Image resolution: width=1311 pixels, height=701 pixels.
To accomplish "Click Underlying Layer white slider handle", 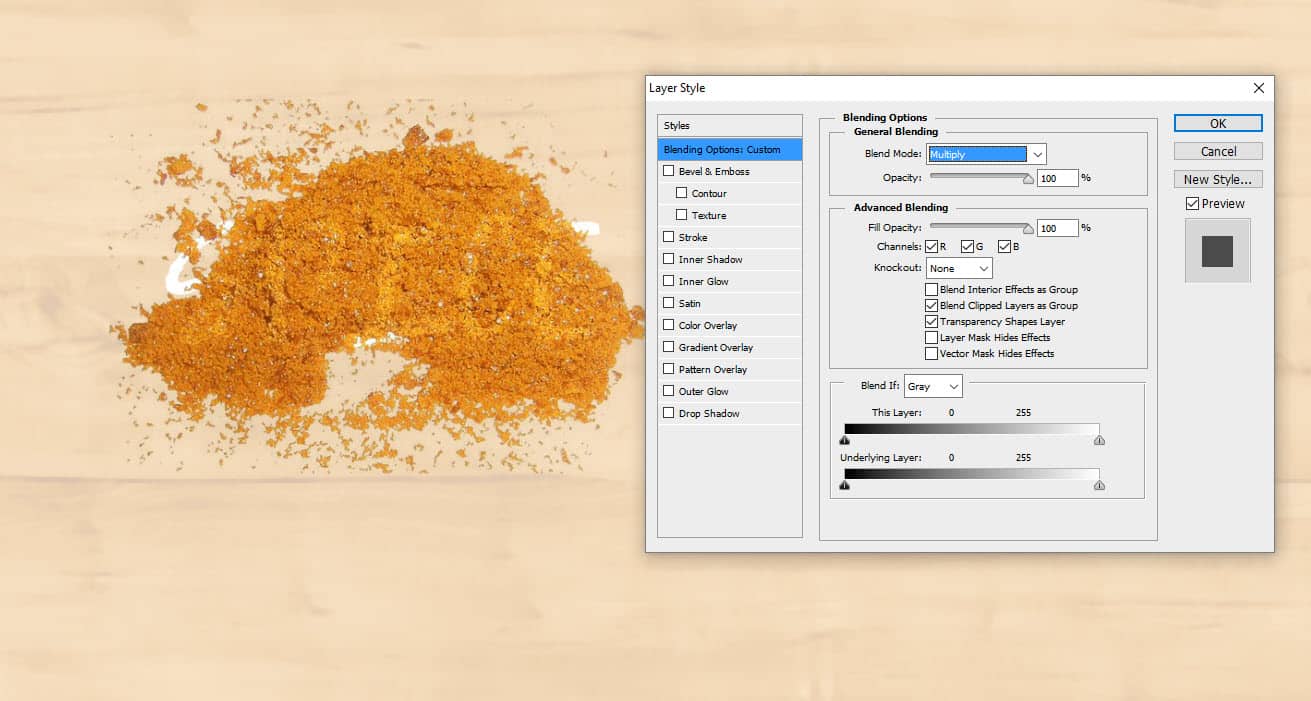I will click(1099, 485).
